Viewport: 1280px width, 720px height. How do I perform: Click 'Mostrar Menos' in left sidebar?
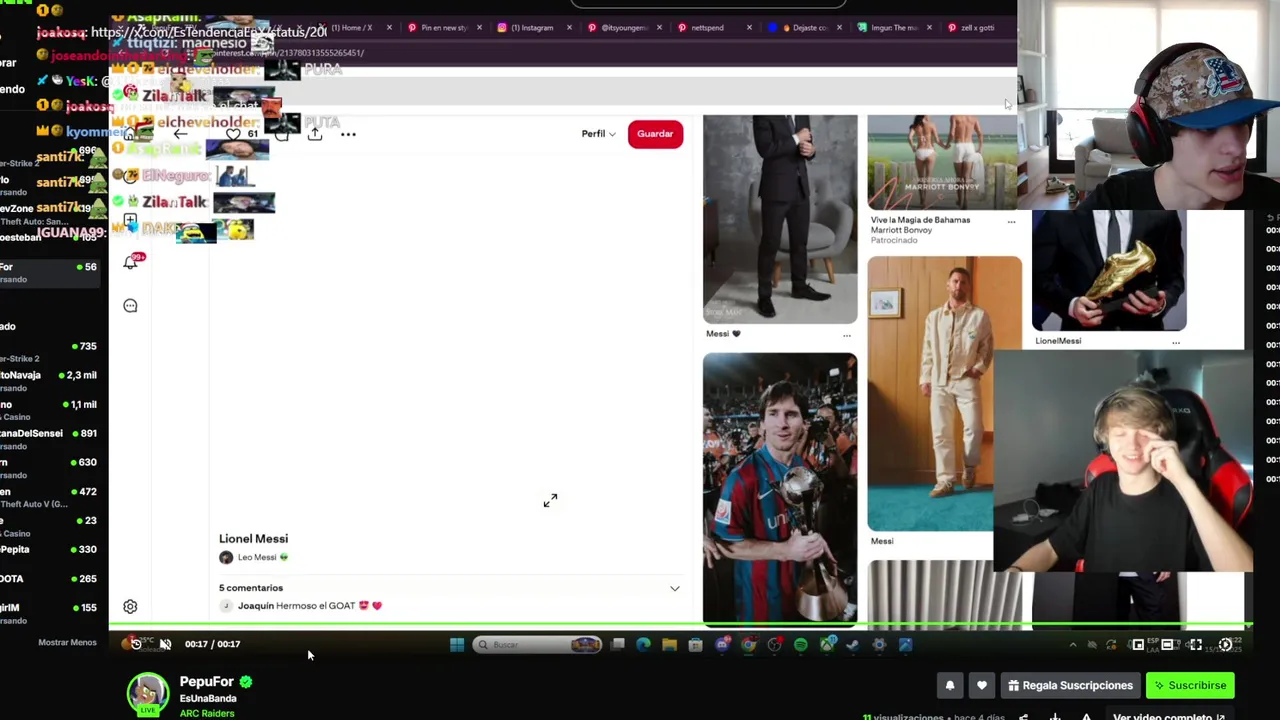tap(67, 642)
